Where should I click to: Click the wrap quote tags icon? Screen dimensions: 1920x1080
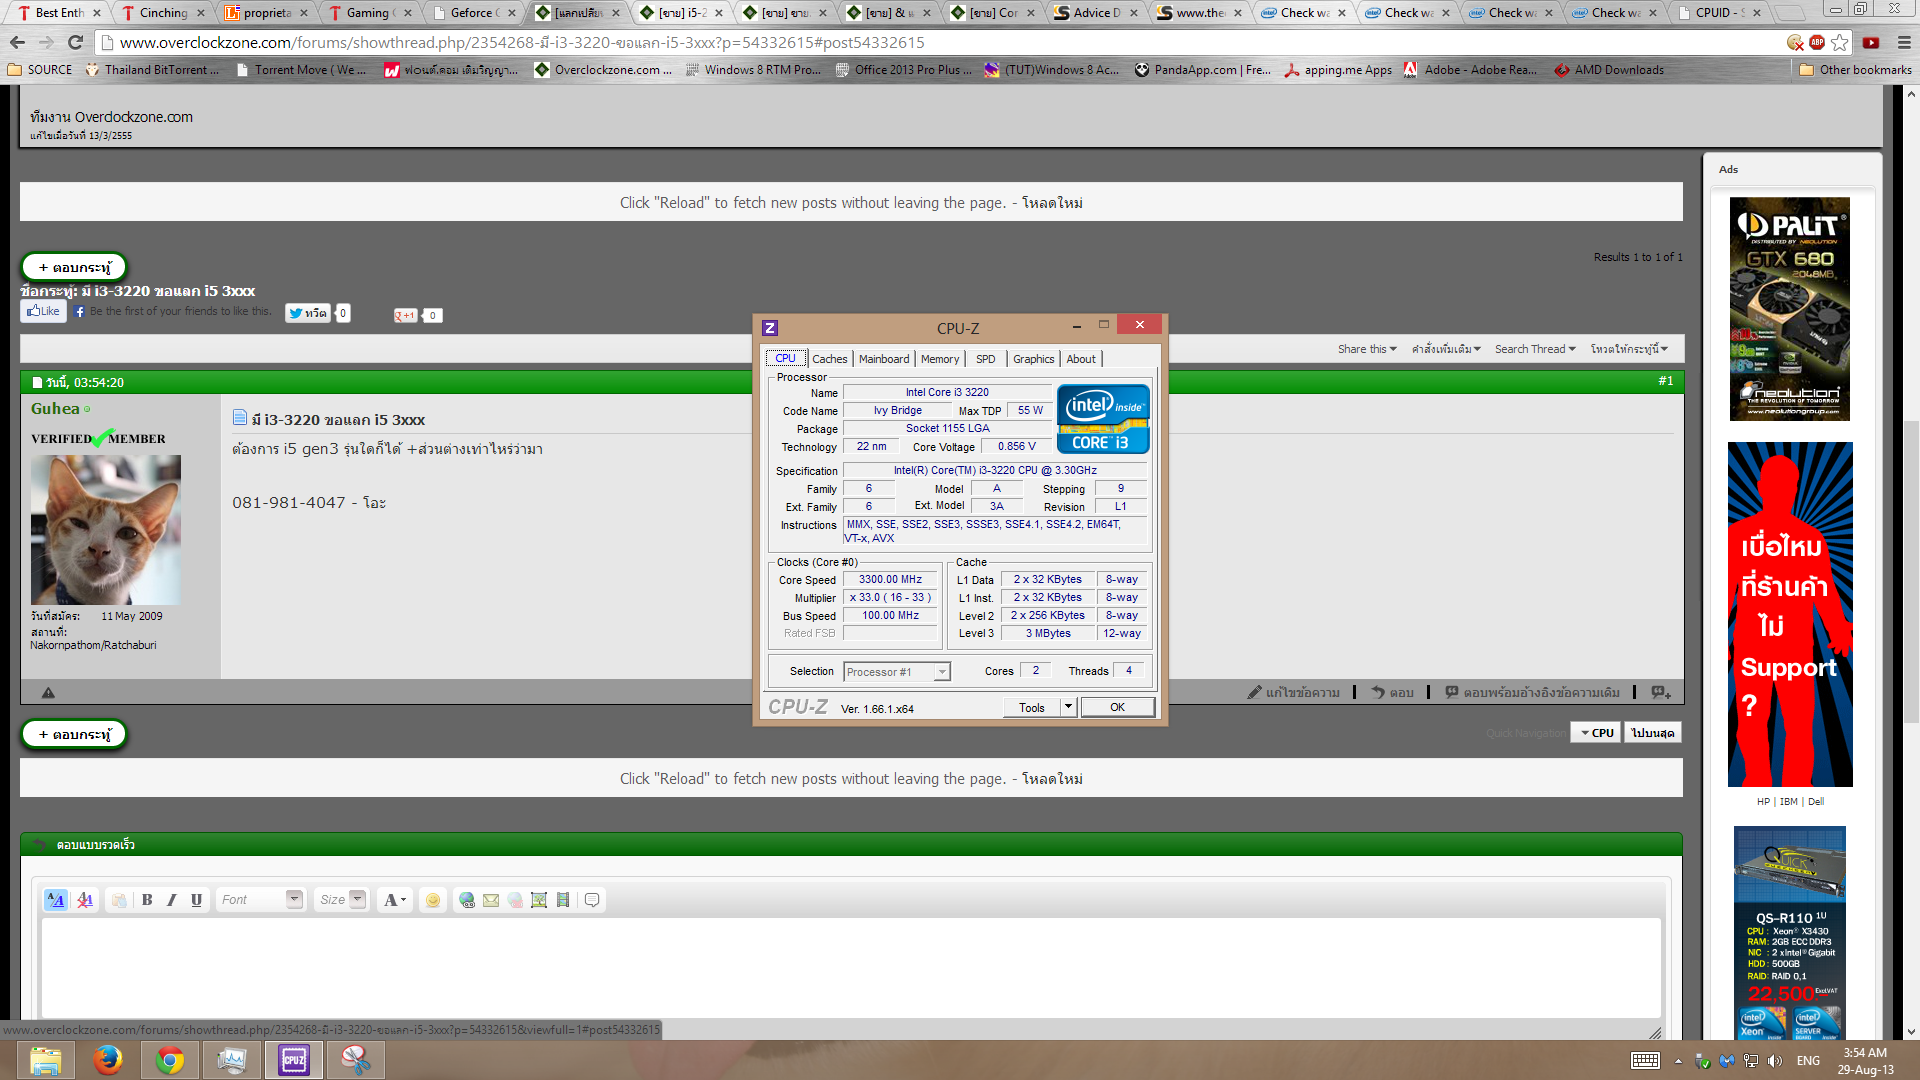click(x=592, y=900)
